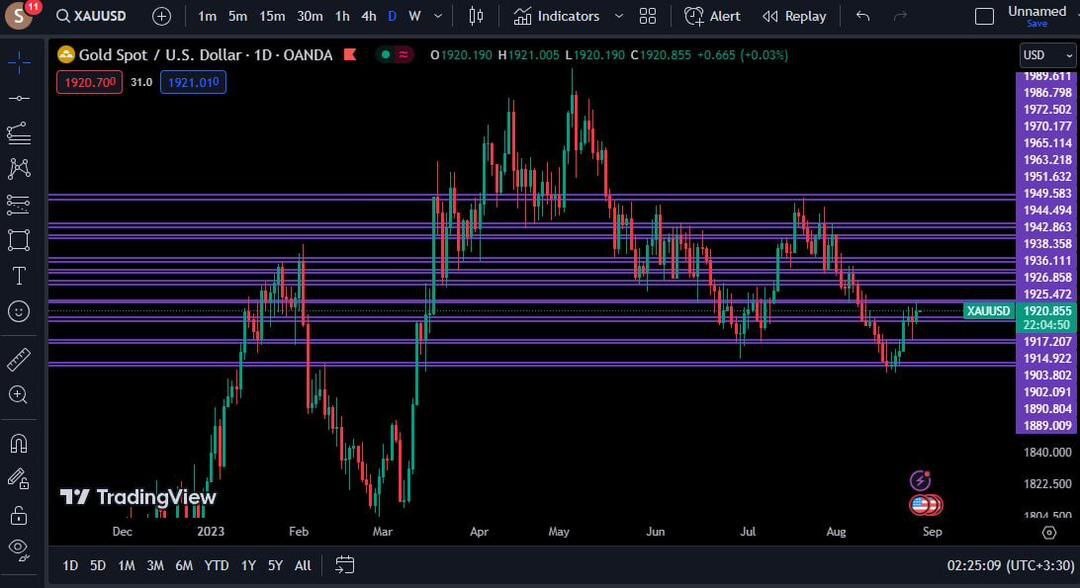
Task: Redo the chart action
Action: pos(900,16)
